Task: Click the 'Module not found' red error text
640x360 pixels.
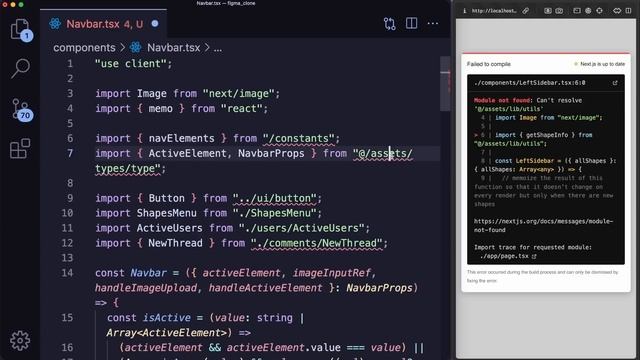Action: tap(502, 100)
